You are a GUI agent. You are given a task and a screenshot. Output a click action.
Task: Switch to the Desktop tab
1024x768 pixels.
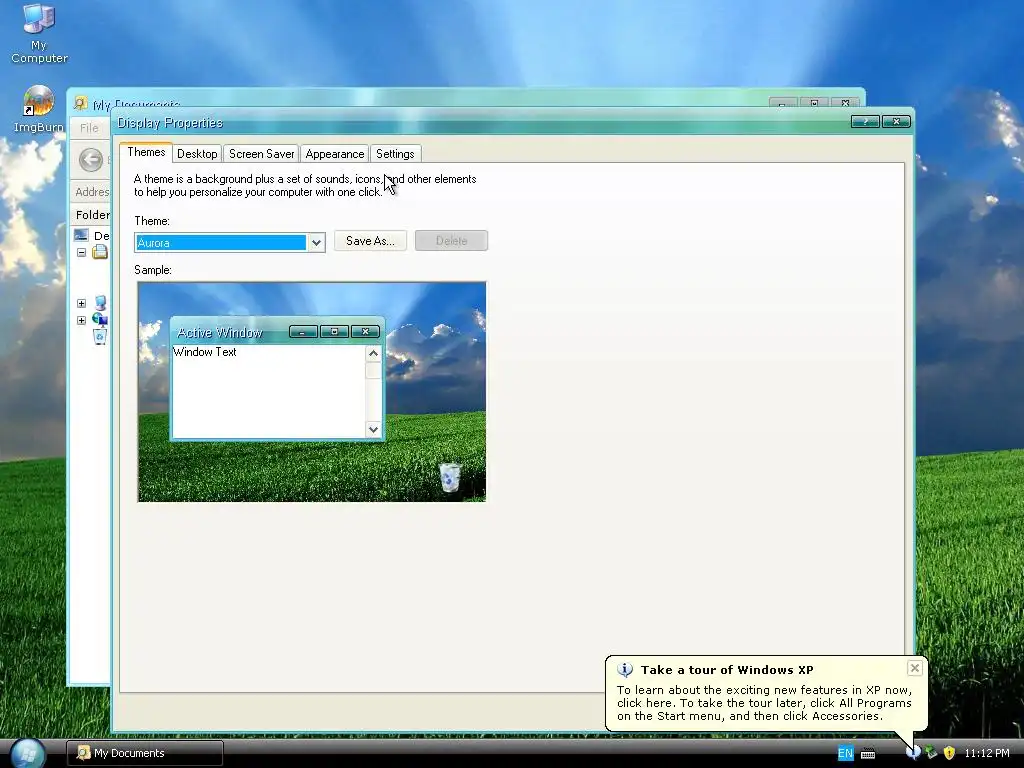coord(197,153)
